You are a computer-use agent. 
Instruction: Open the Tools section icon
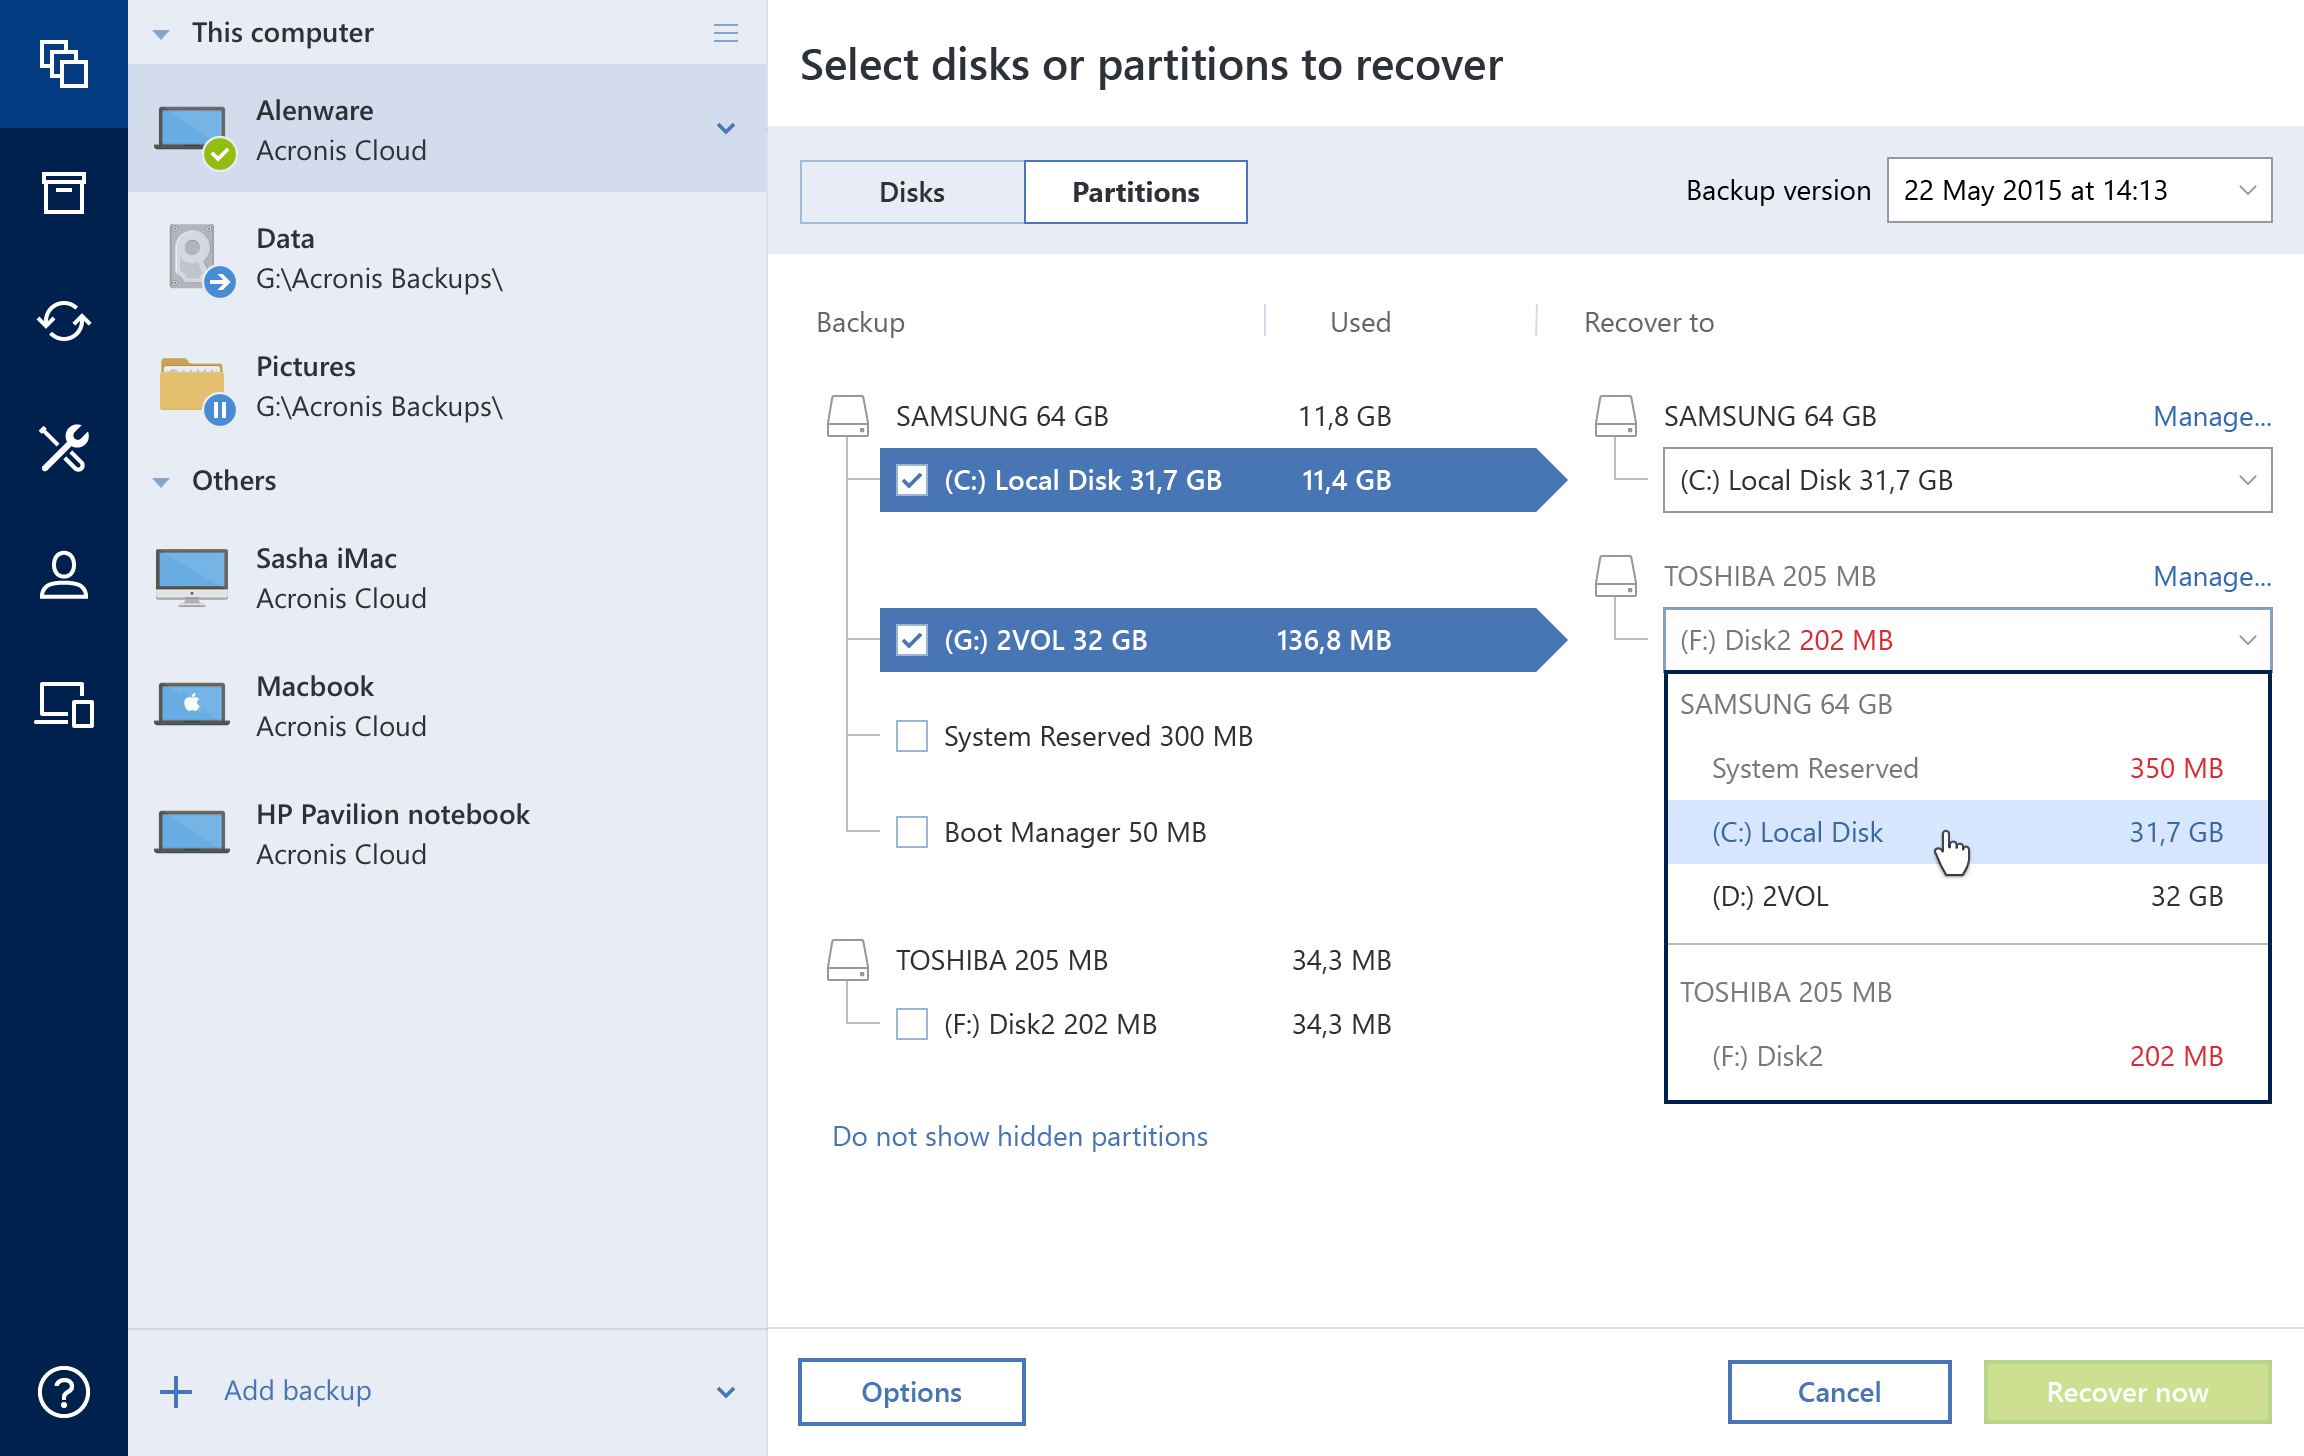pyautogui.click(x=64, y=448)
